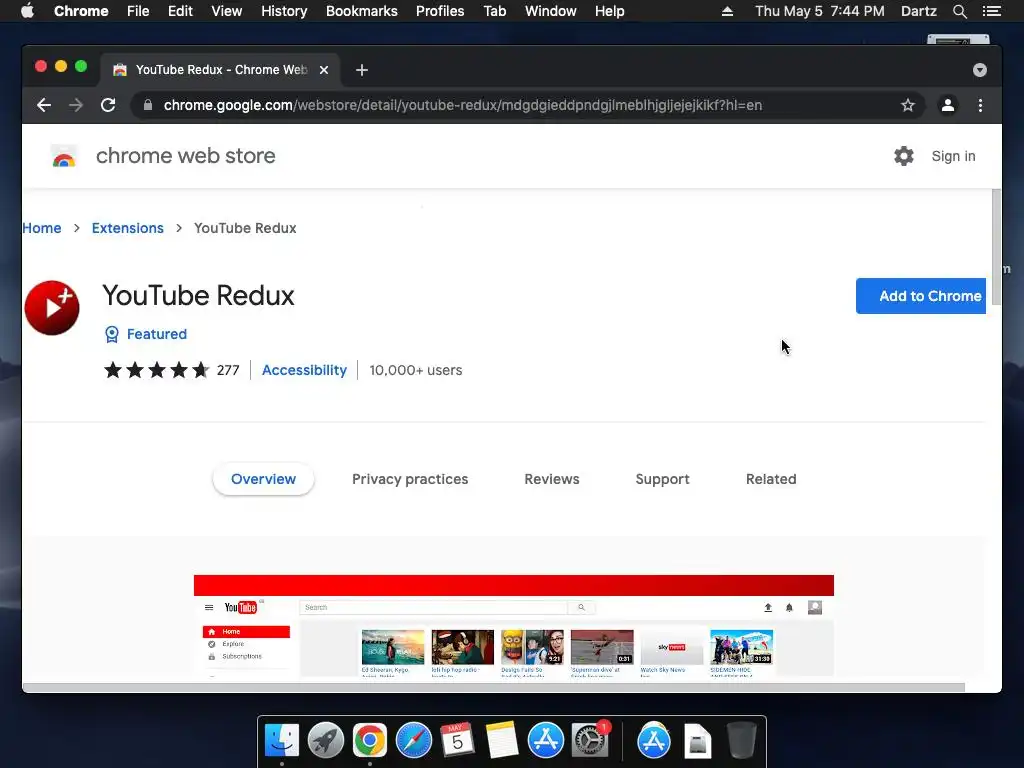1024x768 pixels.
Task: Open the Apple menu
Action: (27, 11)
